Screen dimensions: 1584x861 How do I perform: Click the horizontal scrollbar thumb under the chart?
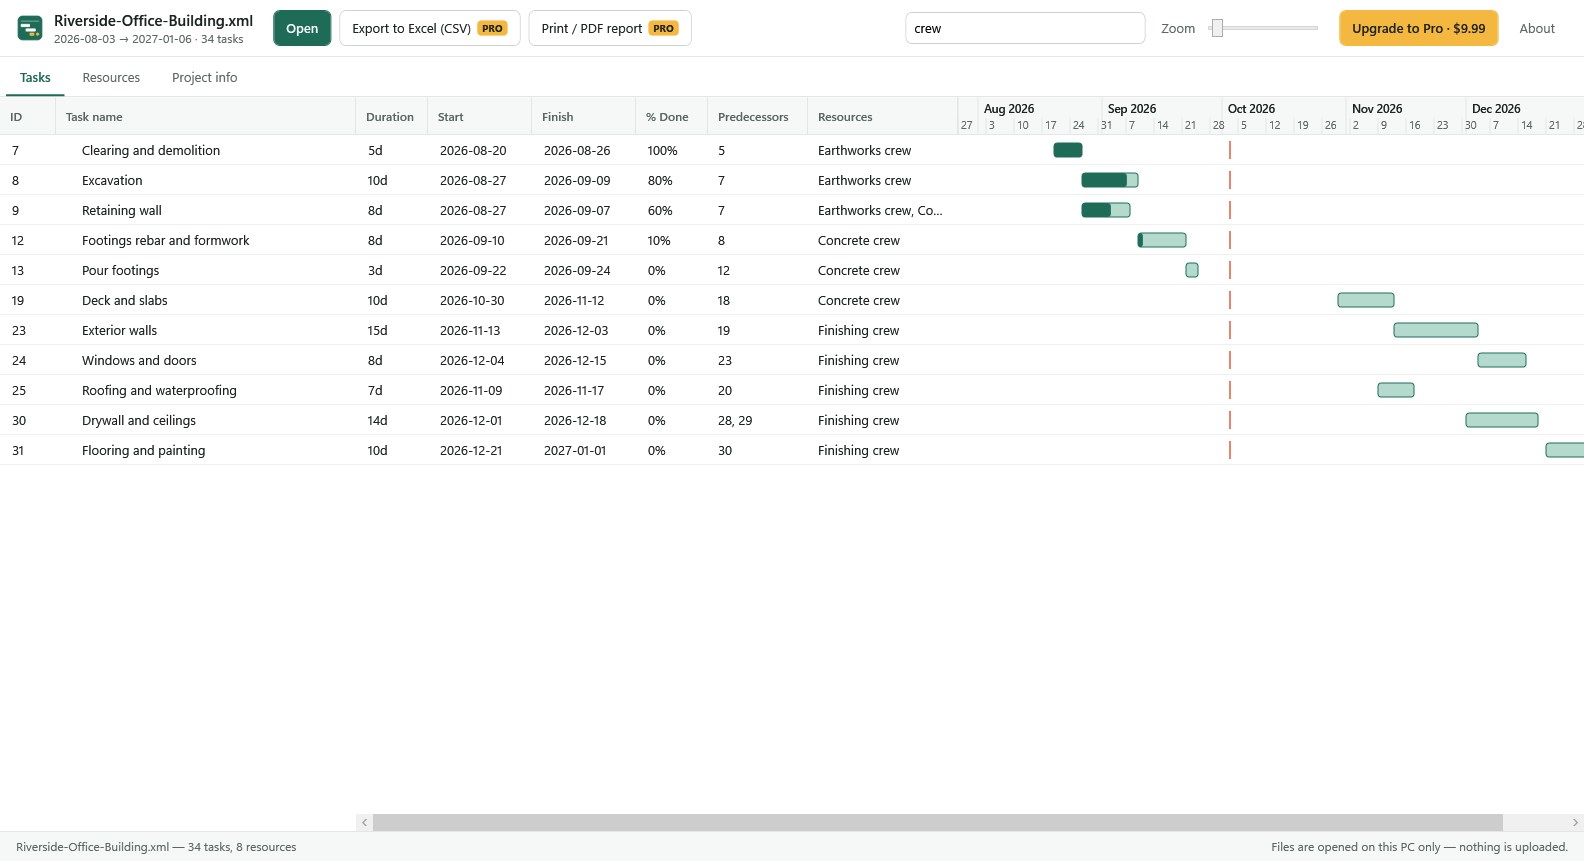point(938,822)
